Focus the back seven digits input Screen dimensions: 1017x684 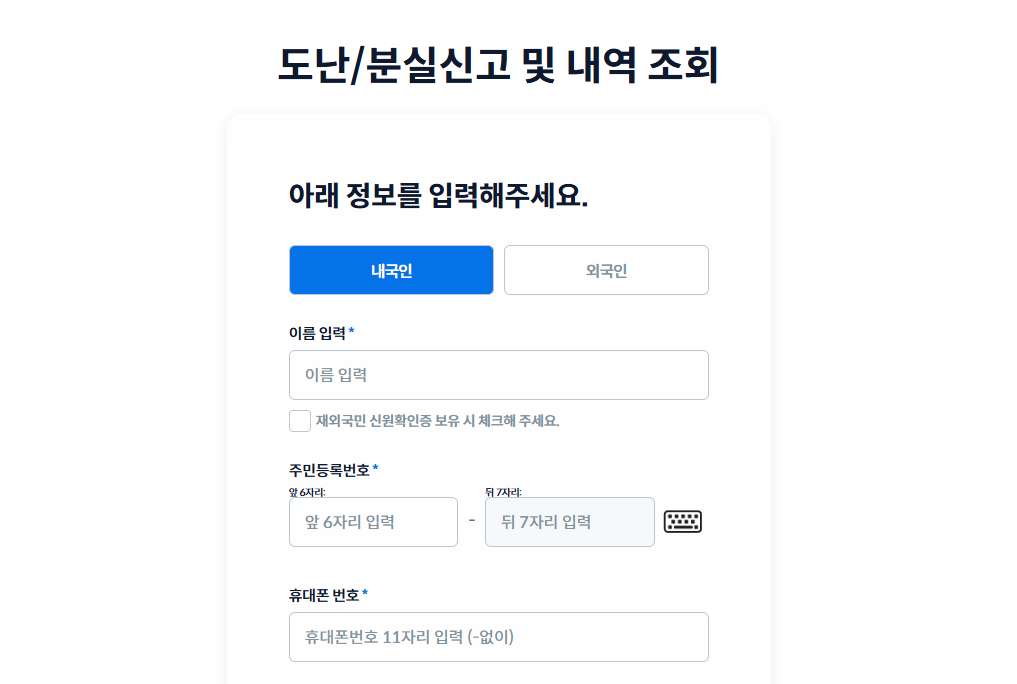[569, 521]
